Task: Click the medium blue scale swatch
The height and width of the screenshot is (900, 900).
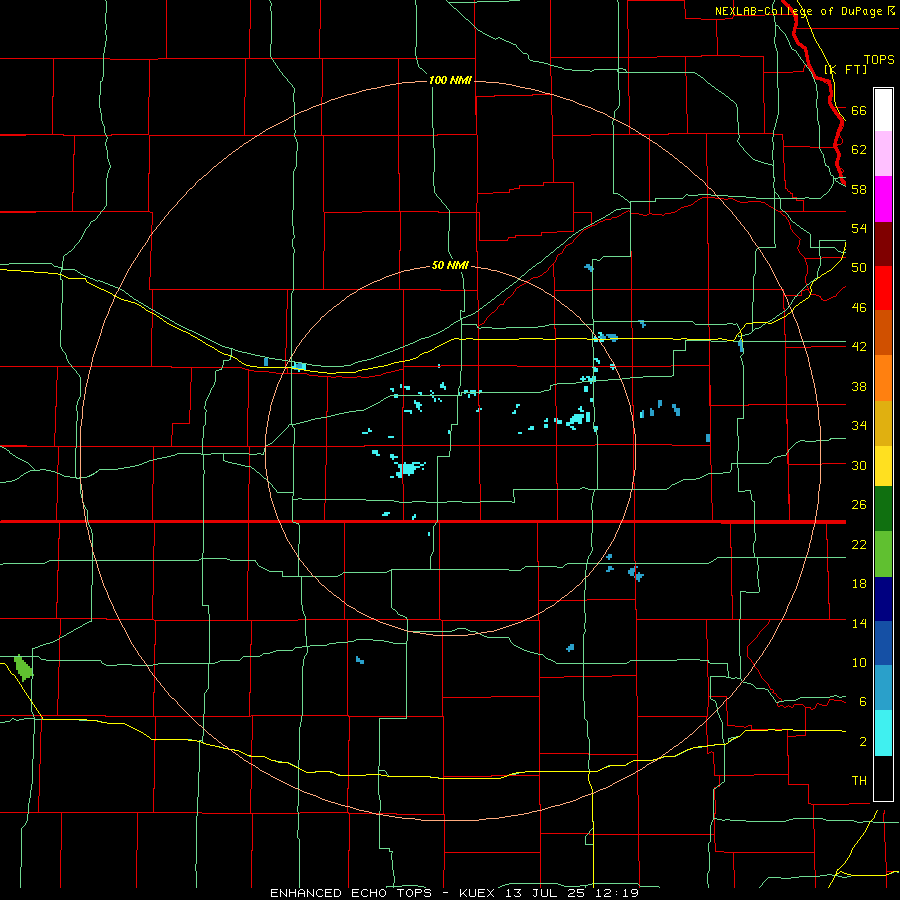Action: coord(883,643)
